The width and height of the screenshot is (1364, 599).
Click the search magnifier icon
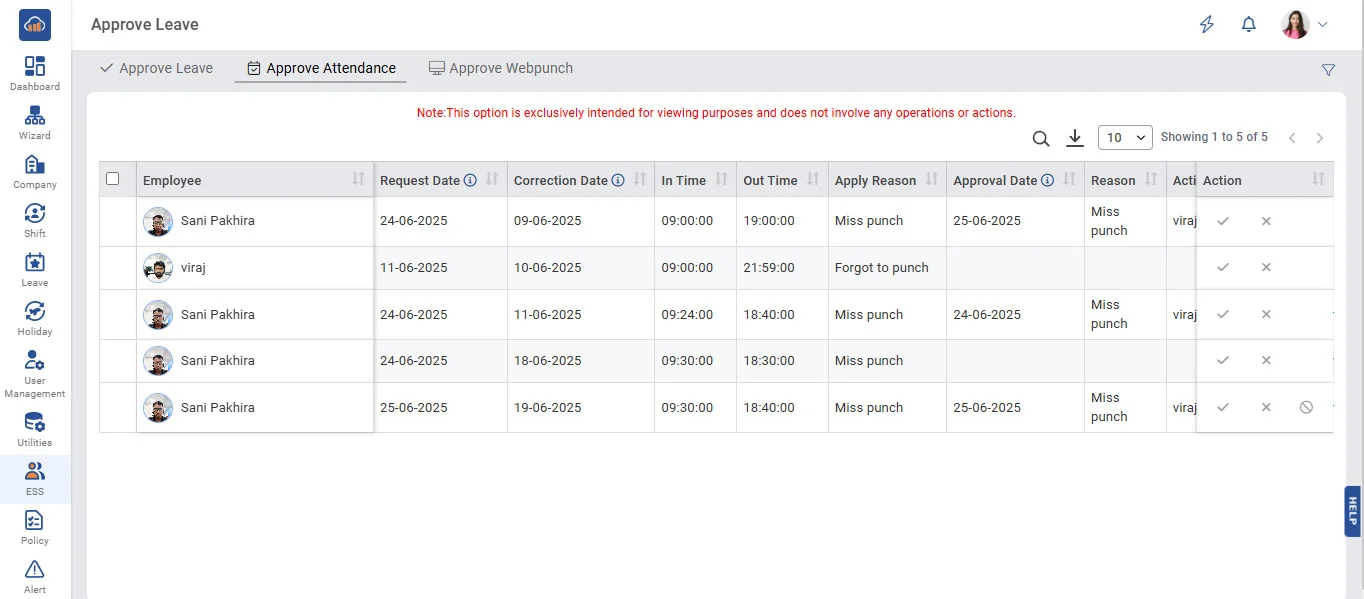pyautogui.click(x=1041, y=138)
